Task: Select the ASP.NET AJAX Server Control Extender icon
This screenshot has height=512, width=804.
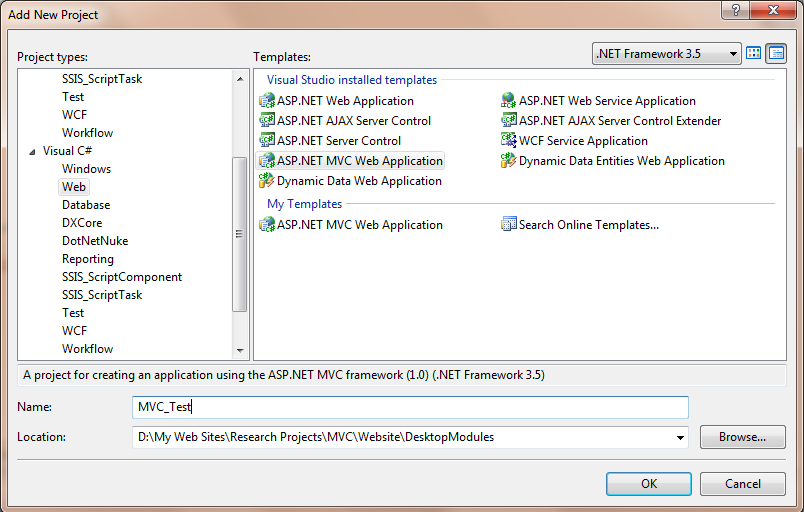Action: pyautogui.click(x=508, y=120)
